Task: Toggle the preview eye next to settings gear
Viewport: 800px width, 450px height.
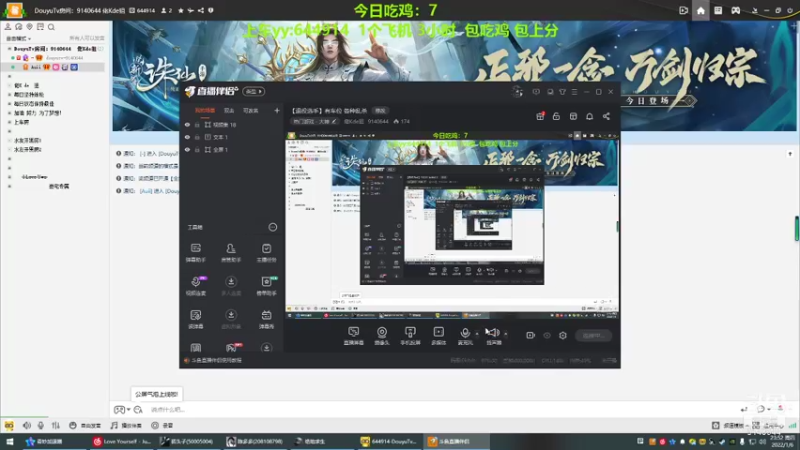Action: (547, 335)
